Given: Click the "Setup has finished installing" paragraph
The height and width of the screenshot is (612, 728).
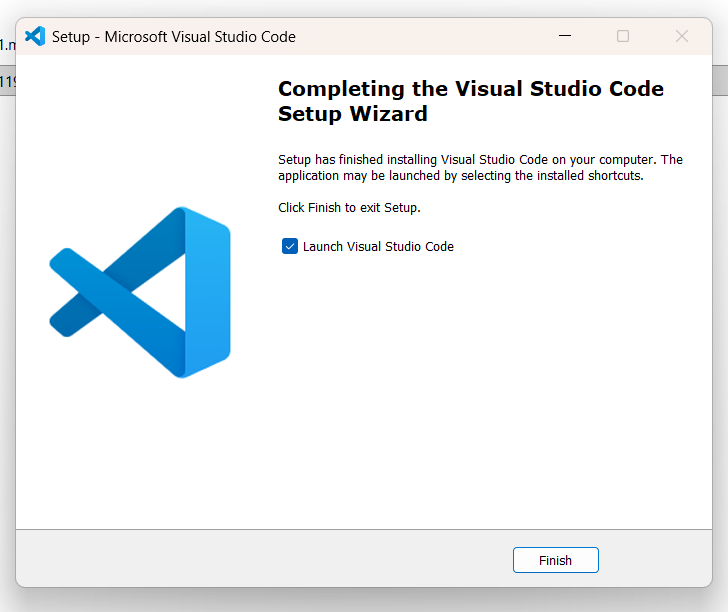Looking at the screenshot, I should (x=480, y=168).
